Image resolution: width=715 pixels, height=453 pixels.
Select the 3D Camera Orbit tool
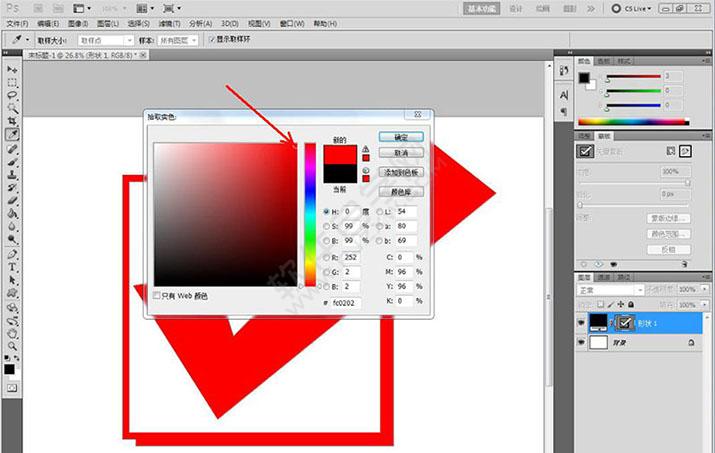[x=12, y=321]
